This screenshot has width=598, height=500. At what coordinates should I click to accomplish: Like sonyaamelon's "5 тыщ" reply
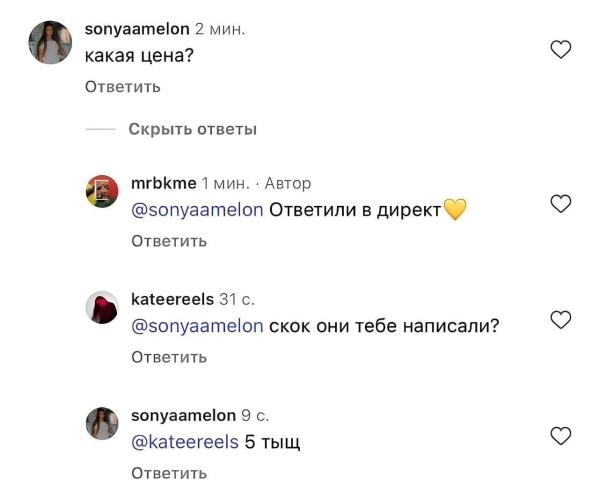[x=561, y=436]
